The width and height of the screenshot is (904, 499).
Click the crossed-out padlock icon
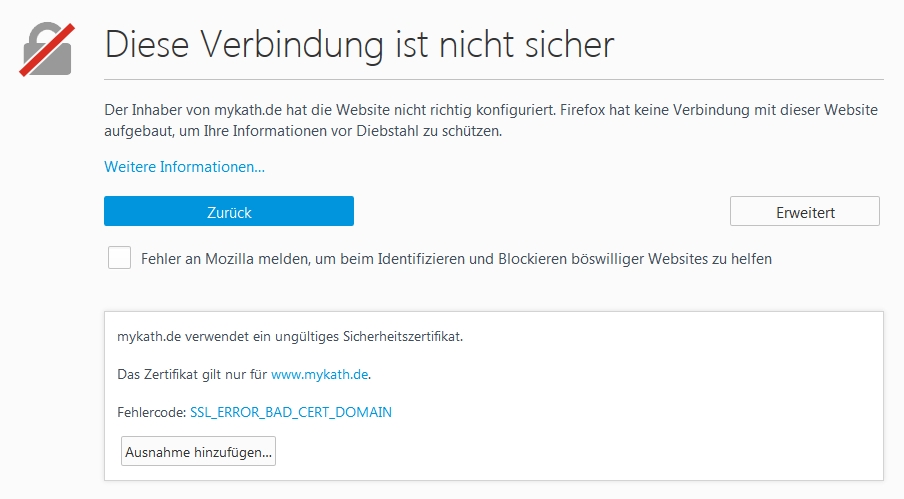(47, 49)
